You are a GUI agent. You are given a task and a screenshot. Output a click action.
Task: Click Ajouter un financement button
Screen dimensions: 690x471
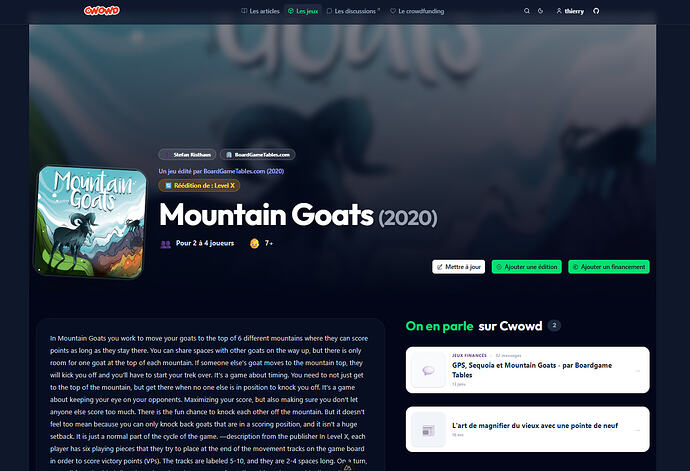pyautogui.click(x=609, y=267)
